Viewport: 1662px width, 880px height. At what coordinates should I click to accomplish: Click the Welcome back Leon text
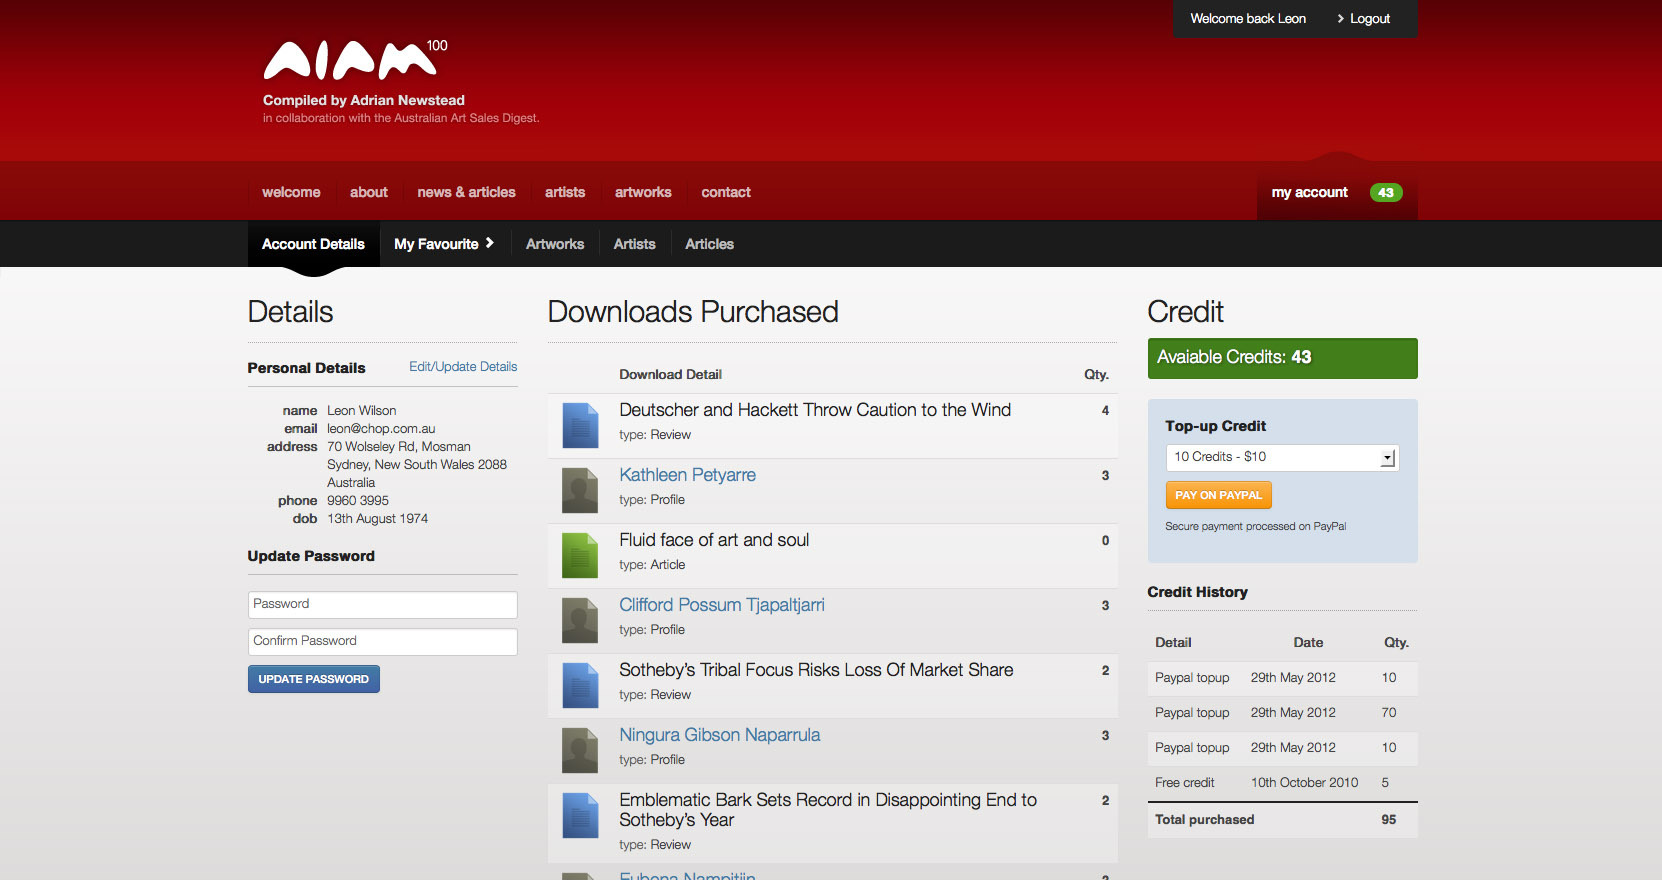pos(1248,19)
